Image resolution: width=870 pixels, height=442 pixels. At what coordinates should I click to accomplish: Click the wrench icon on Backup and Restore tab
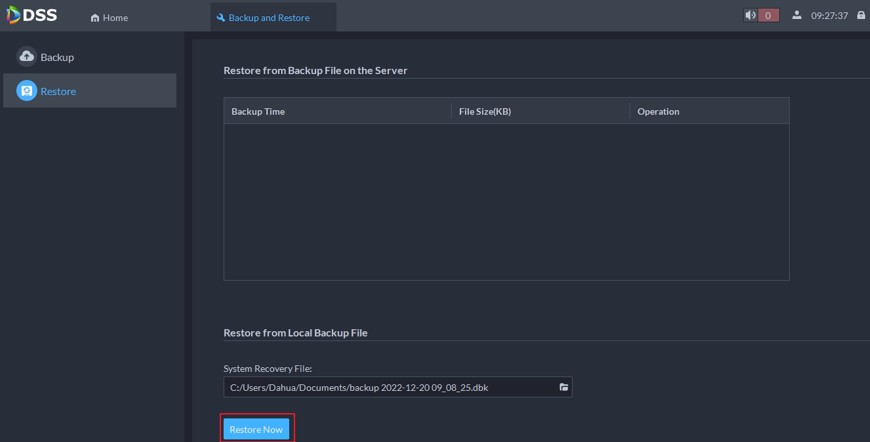(221, 18)
